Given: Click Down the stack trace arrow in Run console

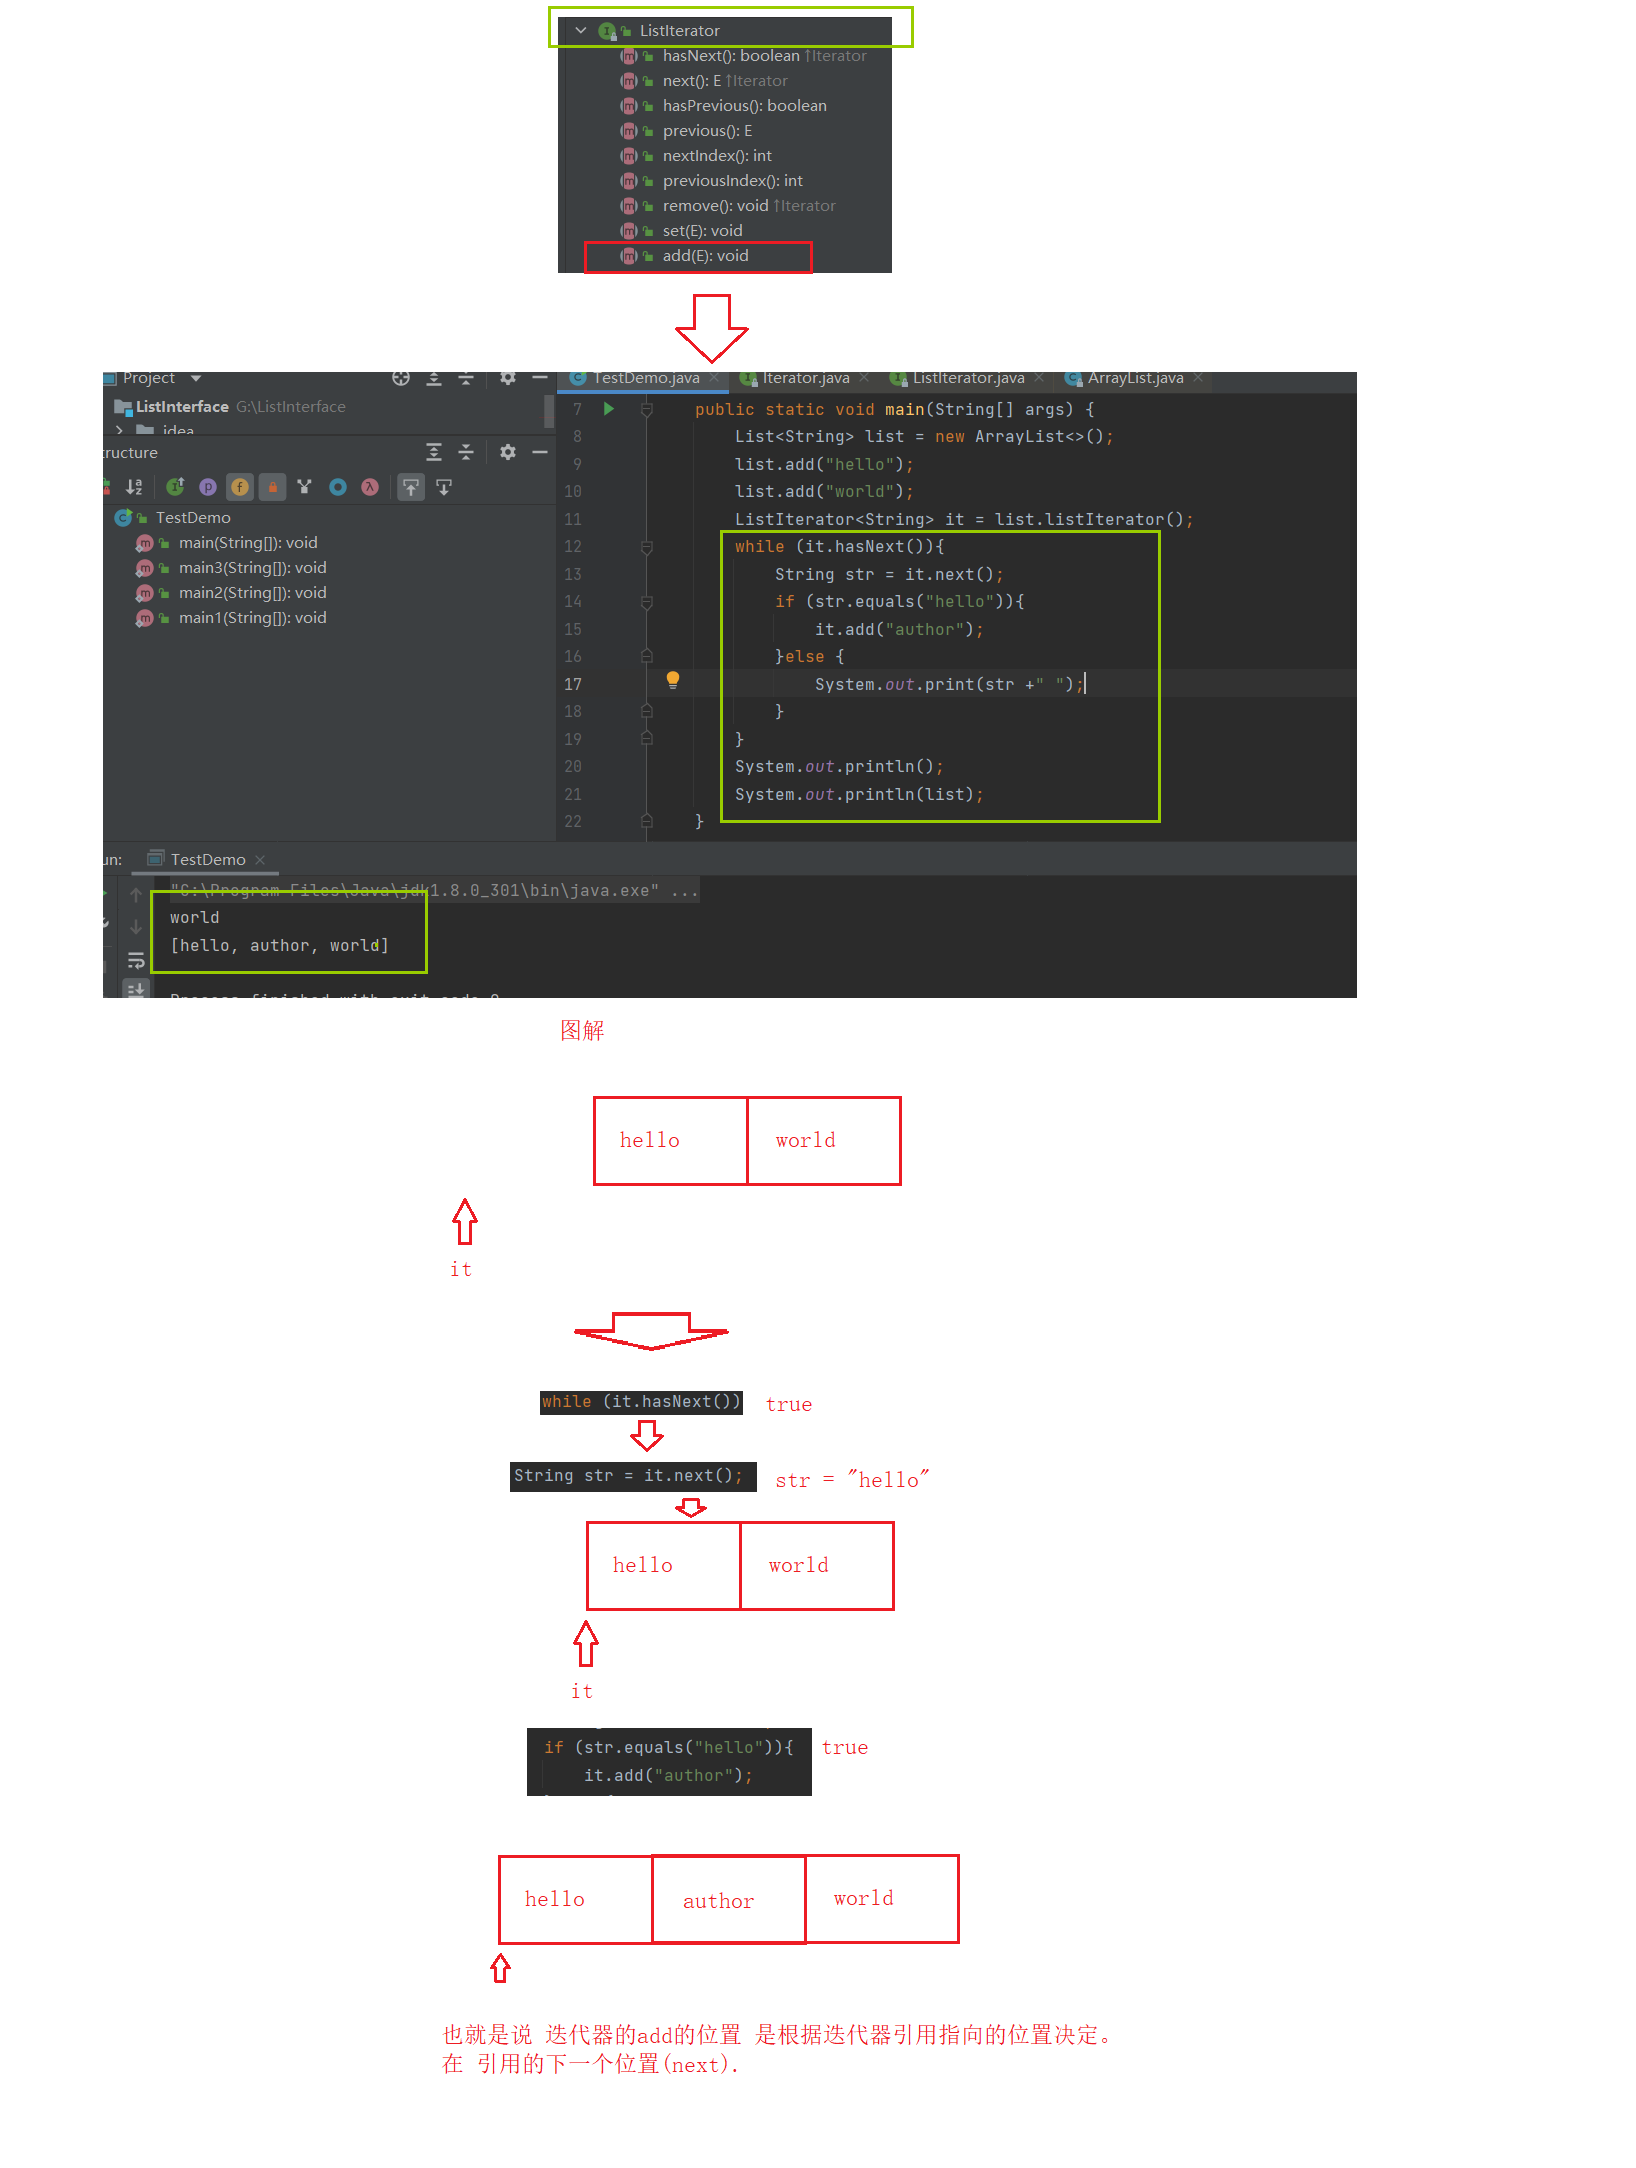Looking at the screenshot, I should point(136,928).
